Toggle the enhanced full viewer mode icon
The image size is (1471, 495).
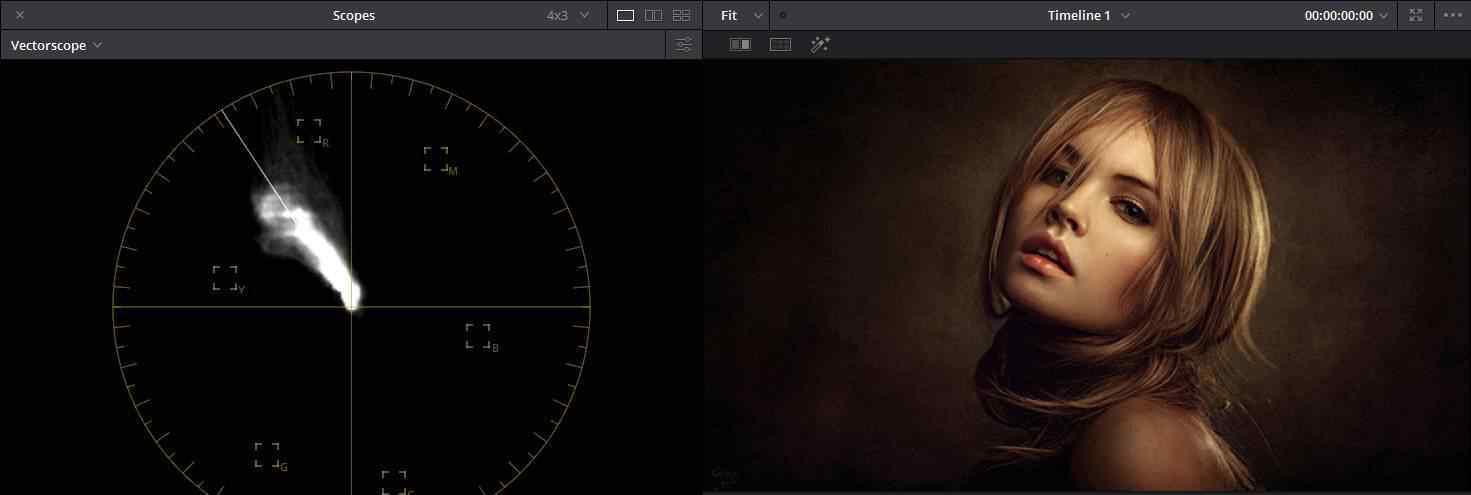(x=1415, y=15)
